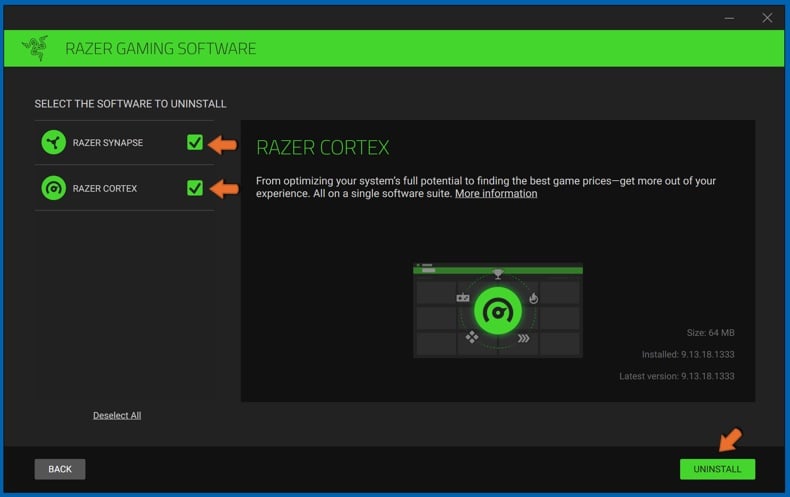Click the green UNINSTALL button
This screenshot has height=497, width=790.
(x=717, y=469)
